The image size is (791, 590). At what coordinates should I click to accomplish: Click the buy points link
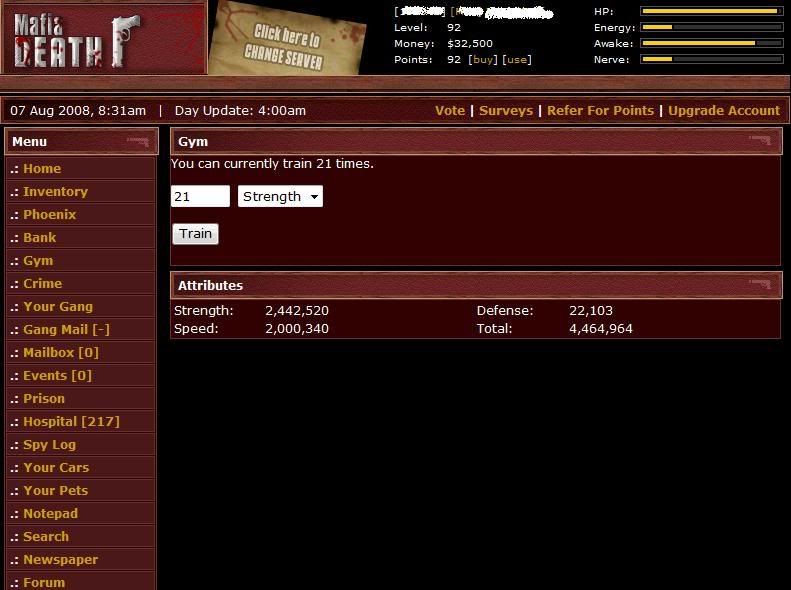pos(483,60)
